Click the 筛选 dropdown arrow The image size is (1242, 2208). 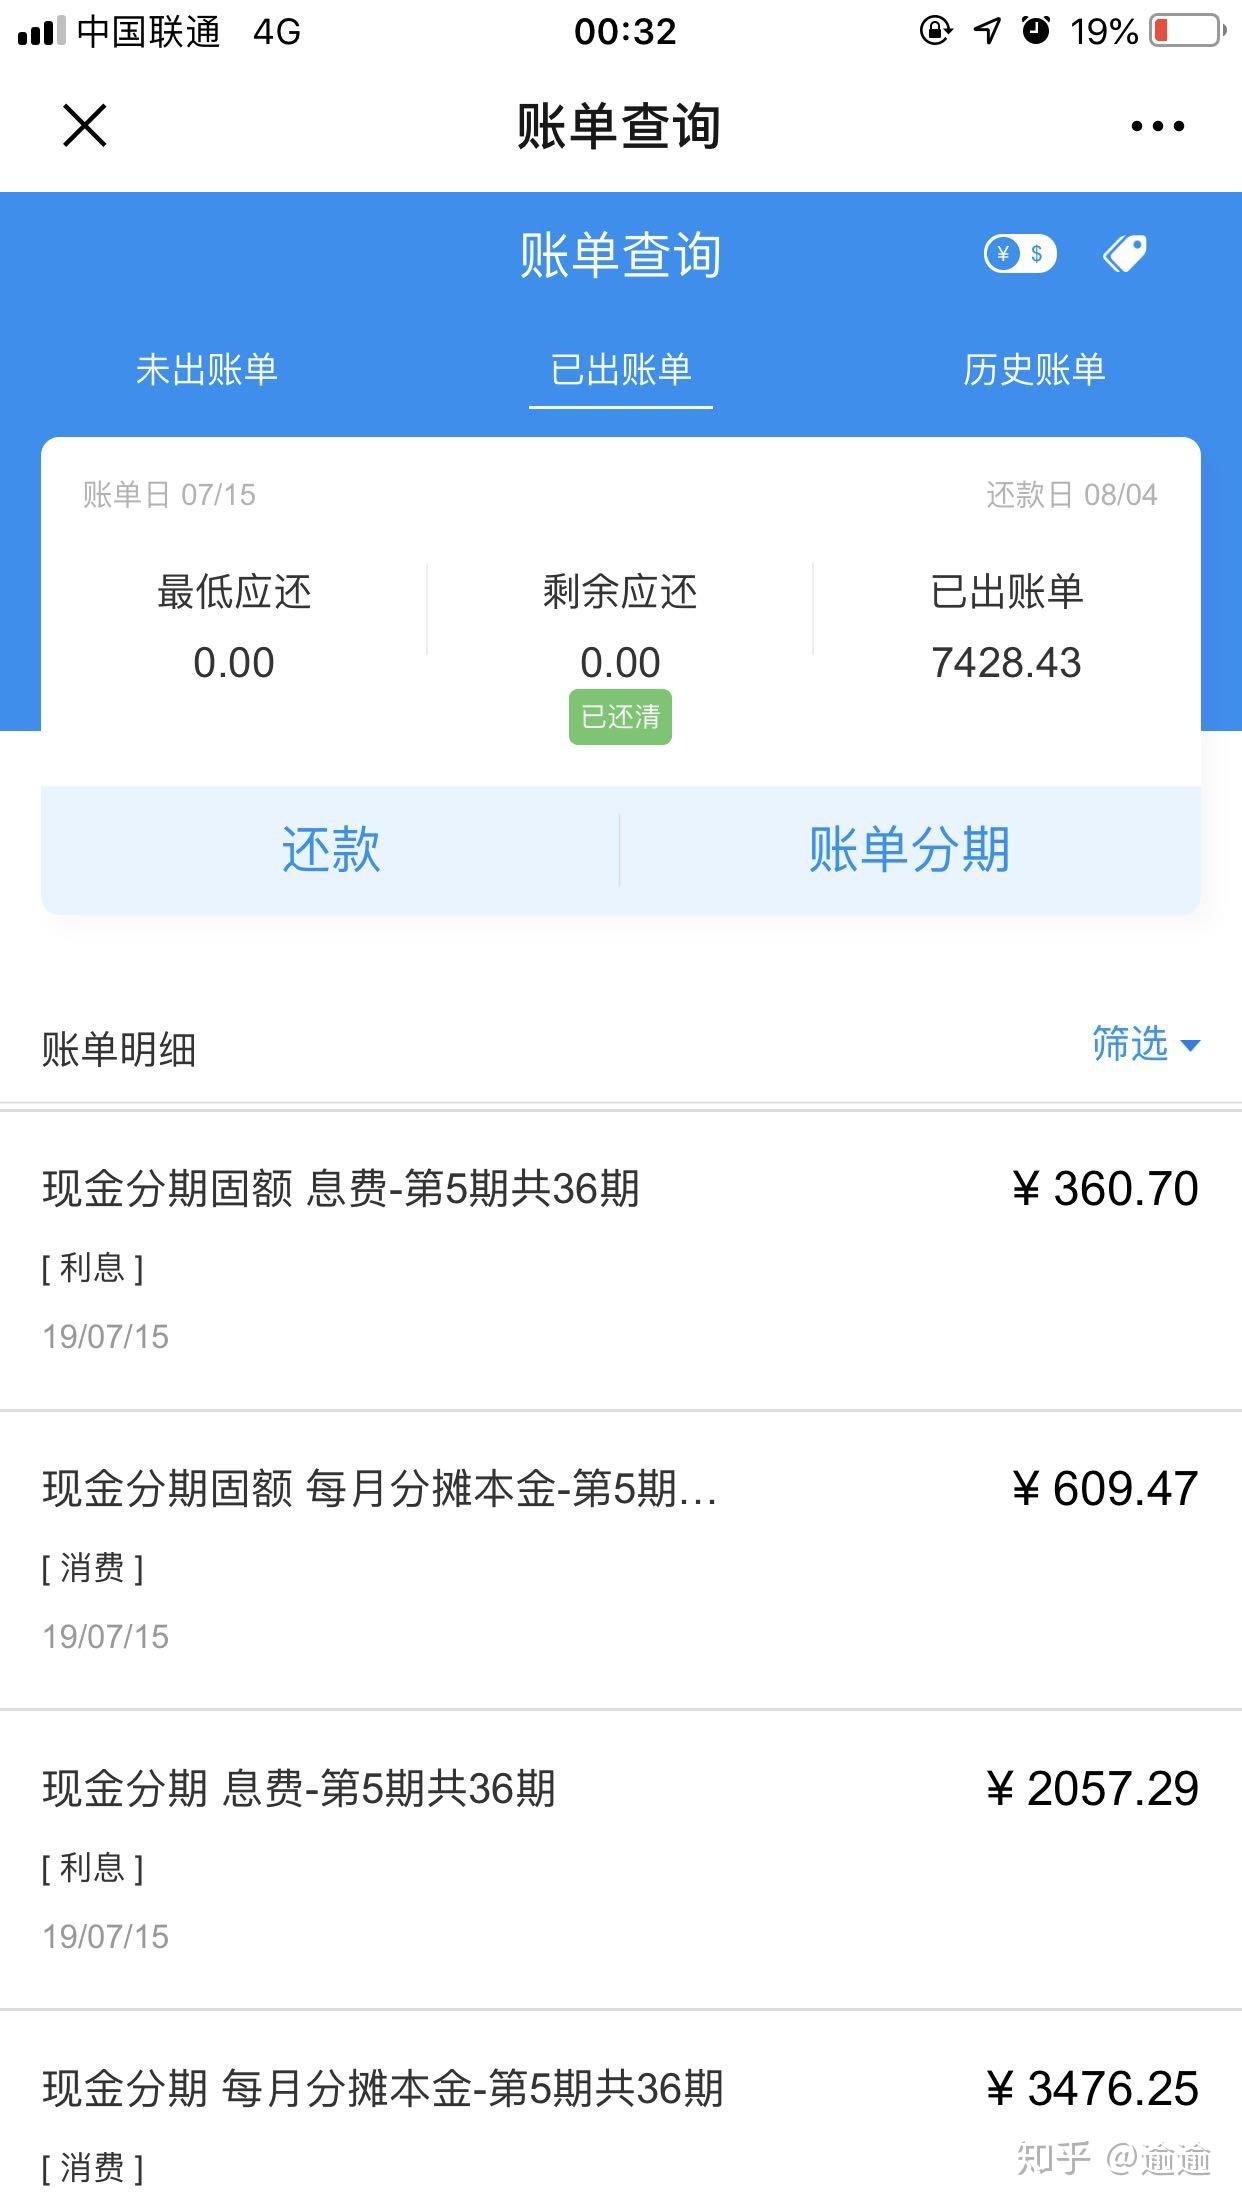click(1190, 1046)
